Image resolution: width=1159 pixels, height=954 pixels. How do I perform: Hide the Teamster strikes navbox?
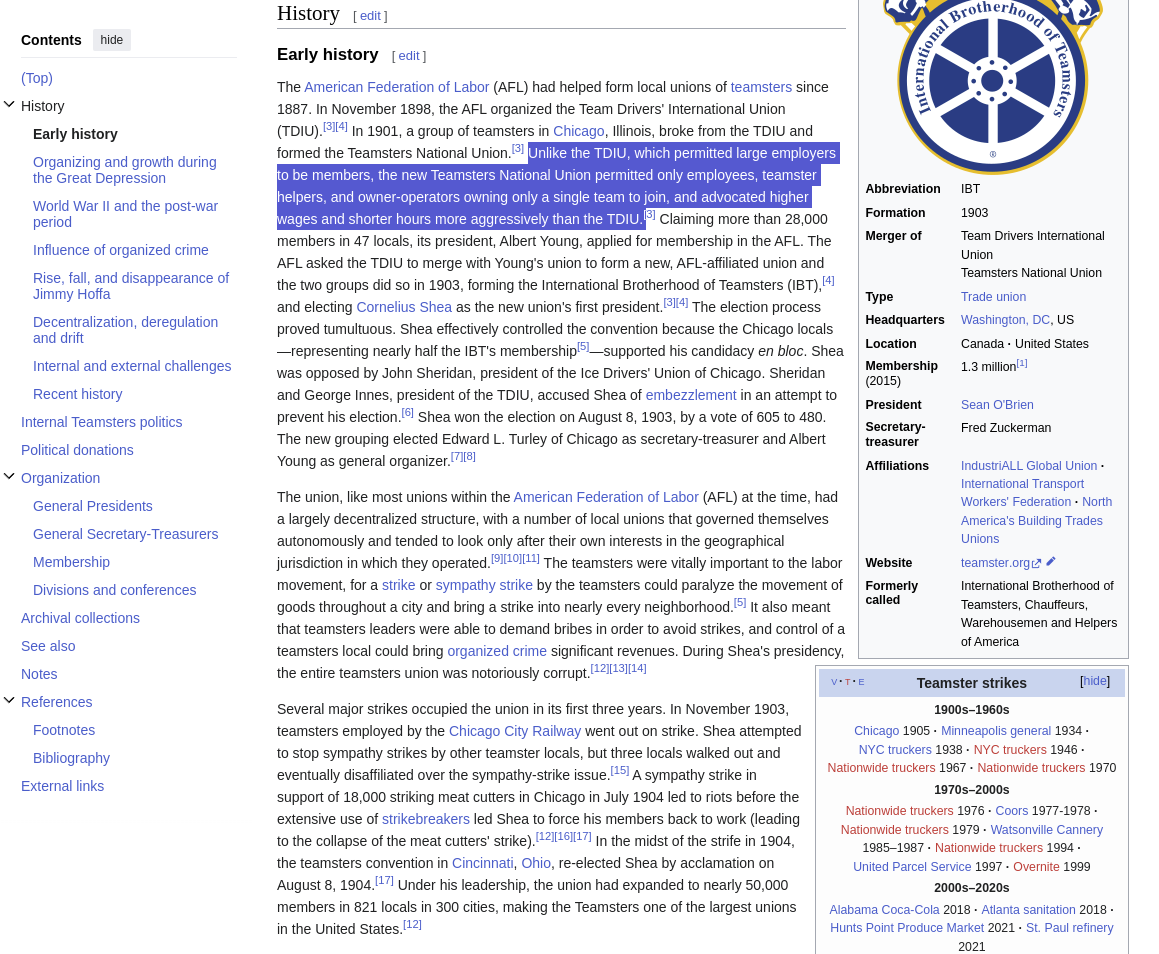pos(1095,681)
